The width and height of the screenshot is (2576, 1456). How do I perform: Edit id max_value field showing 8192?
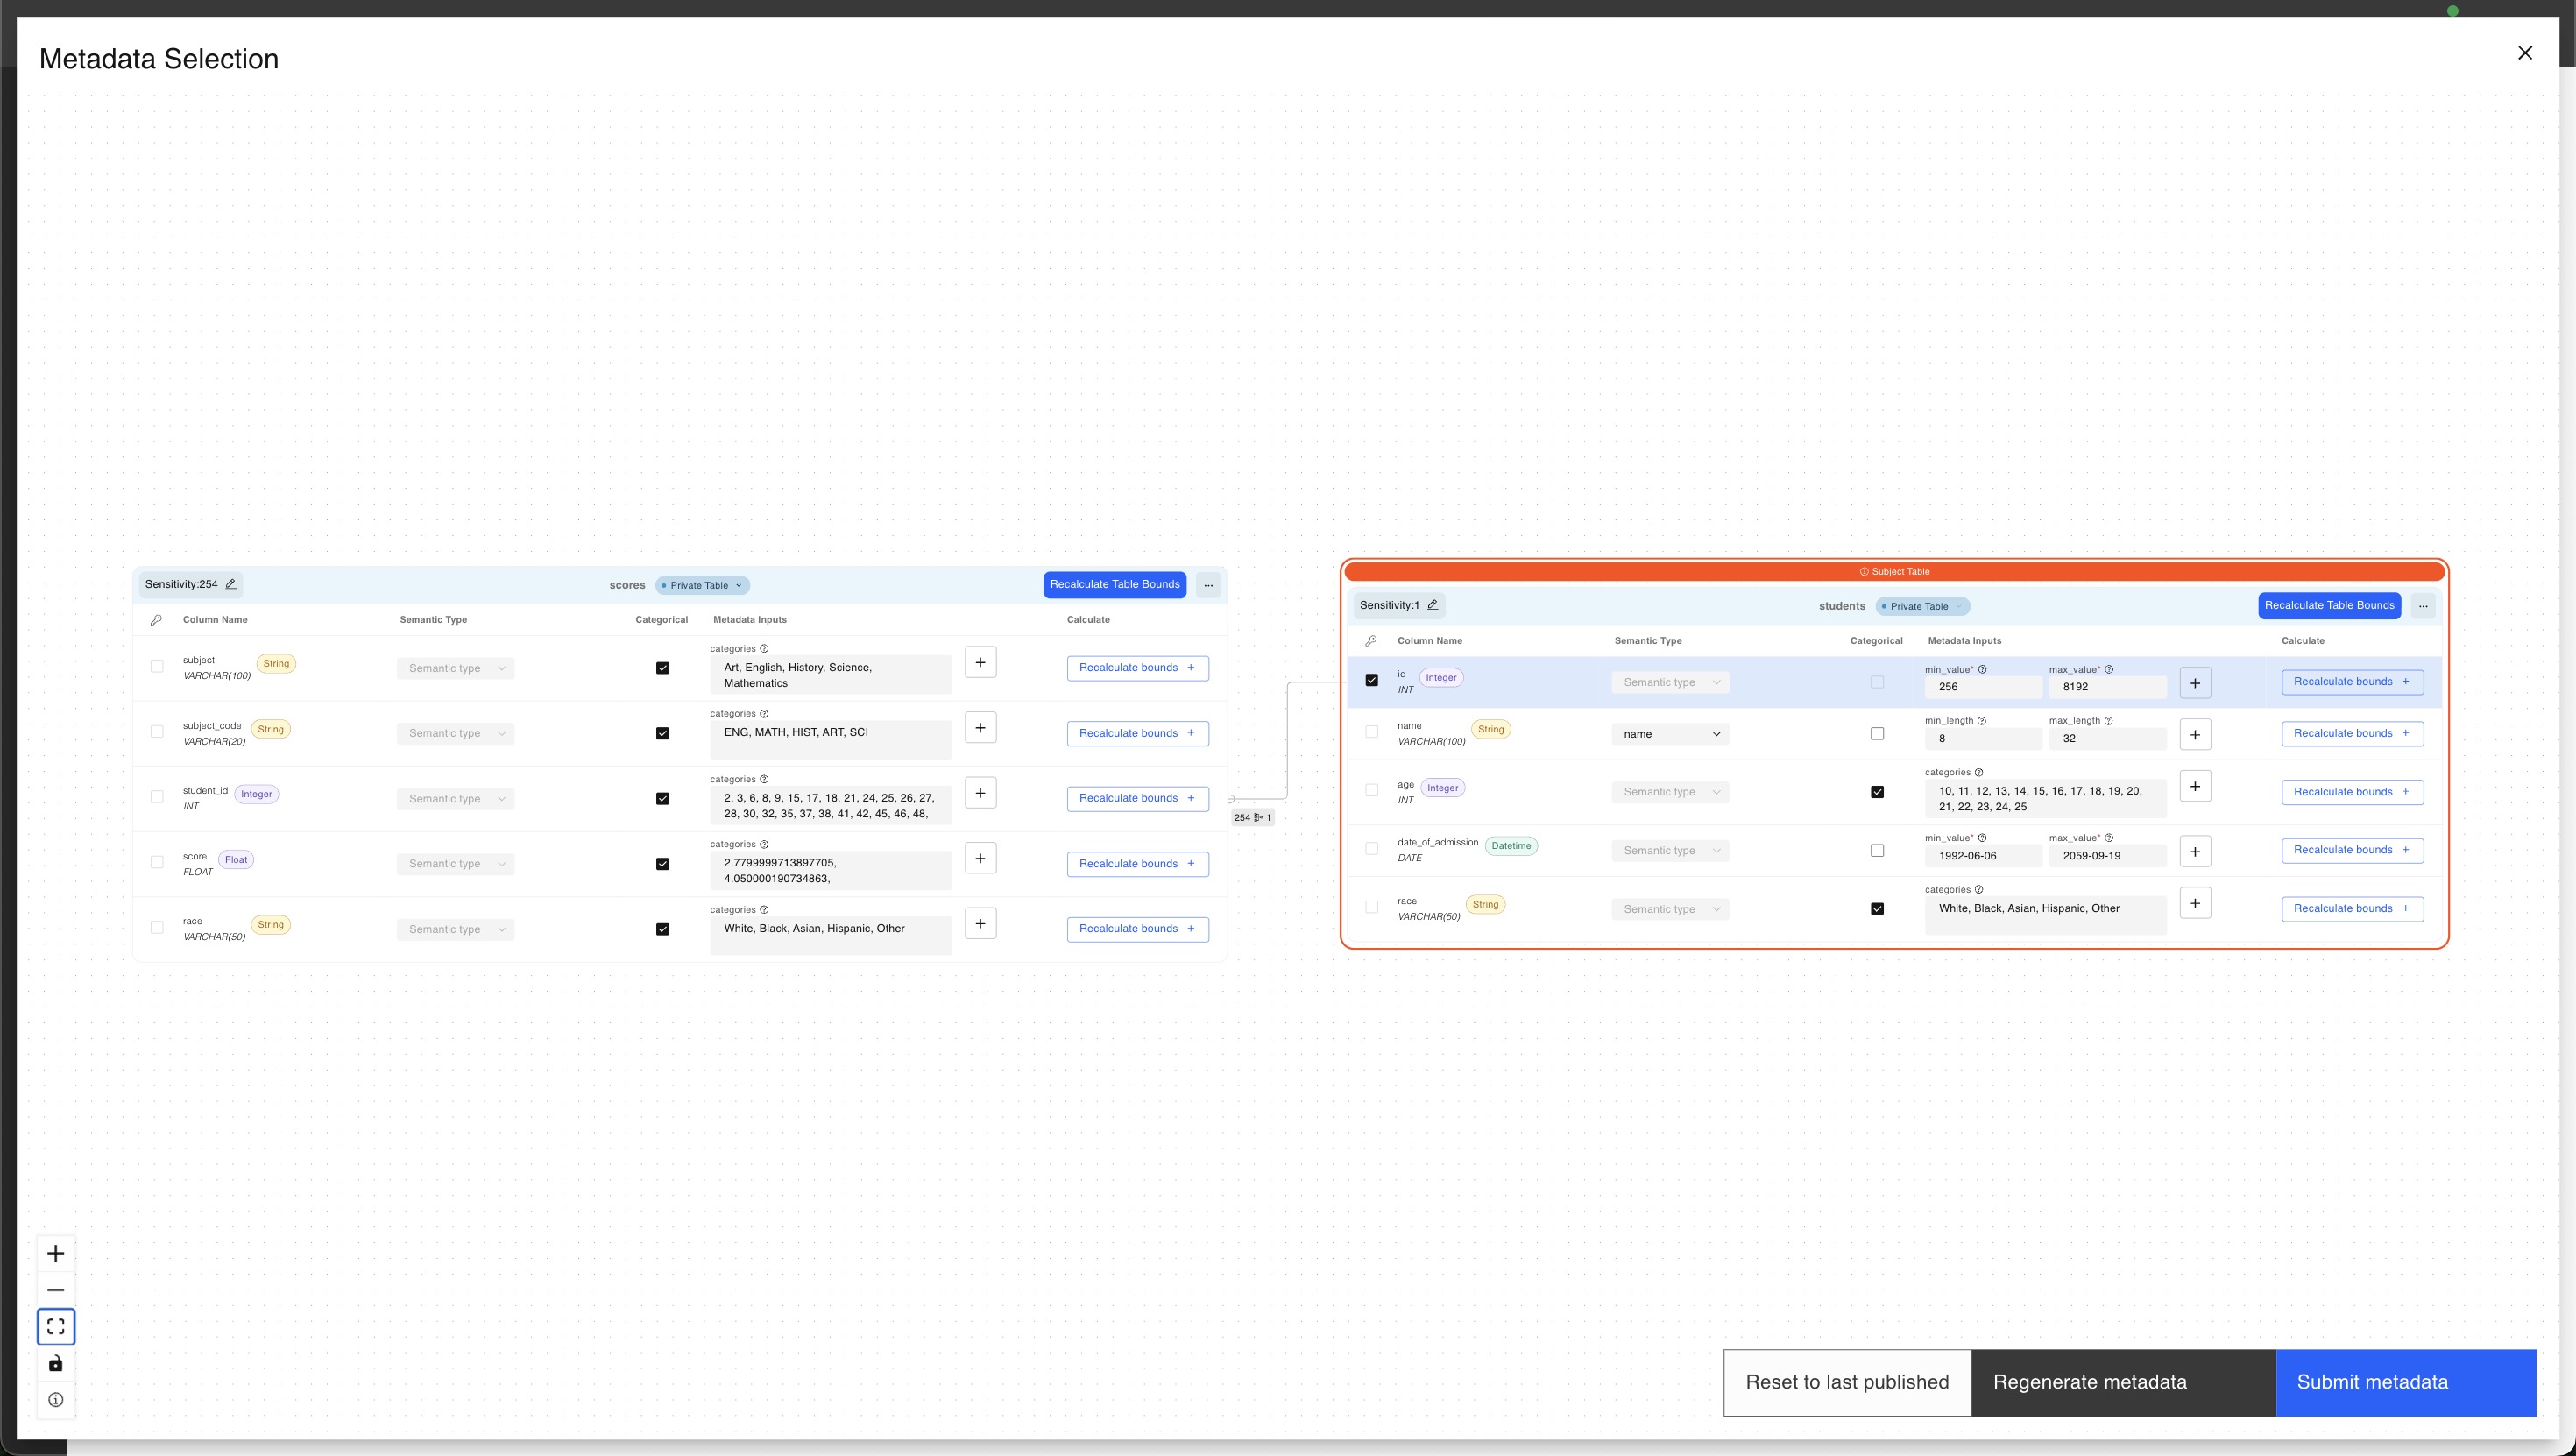click(2107, 687)
